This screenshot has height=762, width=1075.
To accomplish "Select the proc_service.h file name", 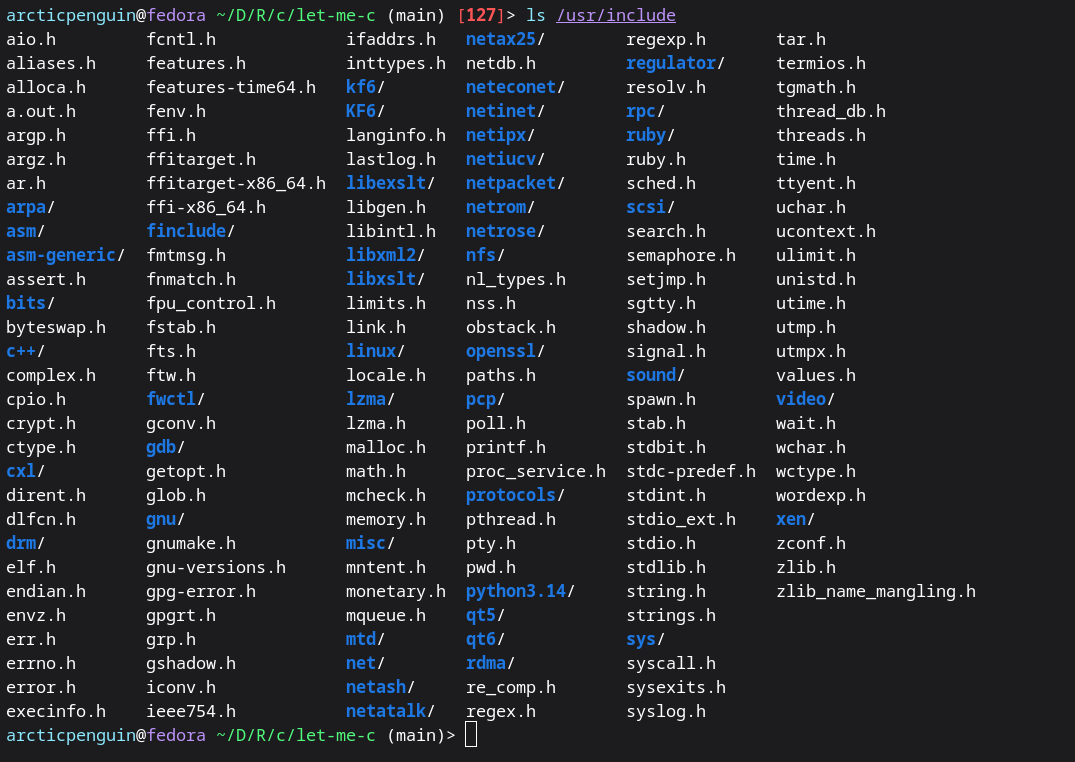I will click(535, 471).
